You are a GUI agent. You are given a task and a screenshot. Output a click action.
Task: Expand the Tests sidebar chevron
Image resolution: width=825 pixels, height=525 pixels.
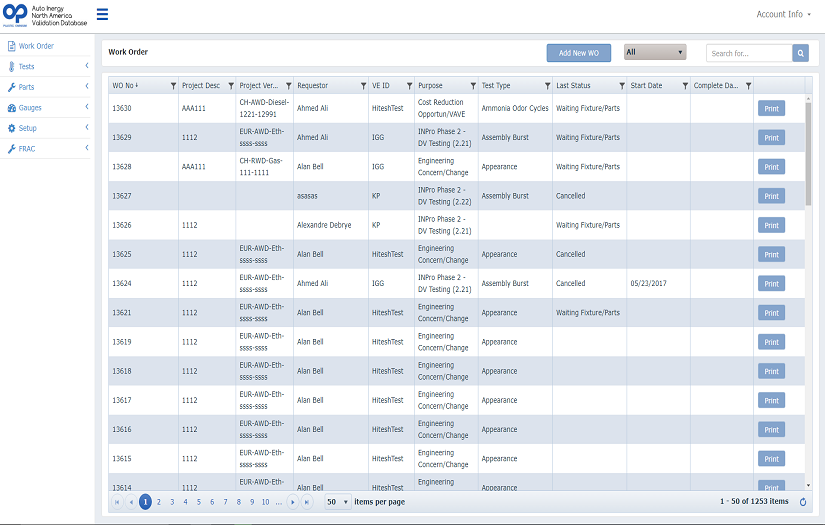pos(87,66)
